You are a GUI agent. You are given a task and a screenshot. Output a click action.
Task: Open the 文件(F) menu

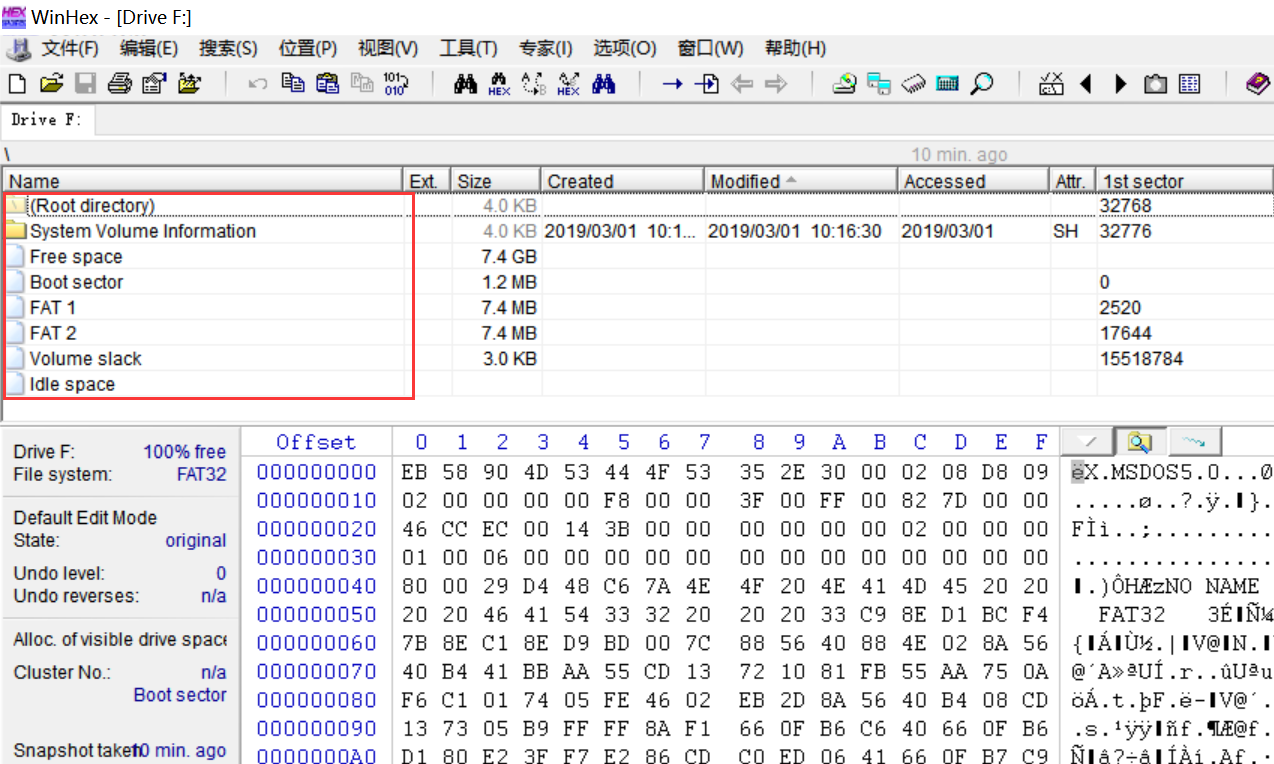(69, 48)
